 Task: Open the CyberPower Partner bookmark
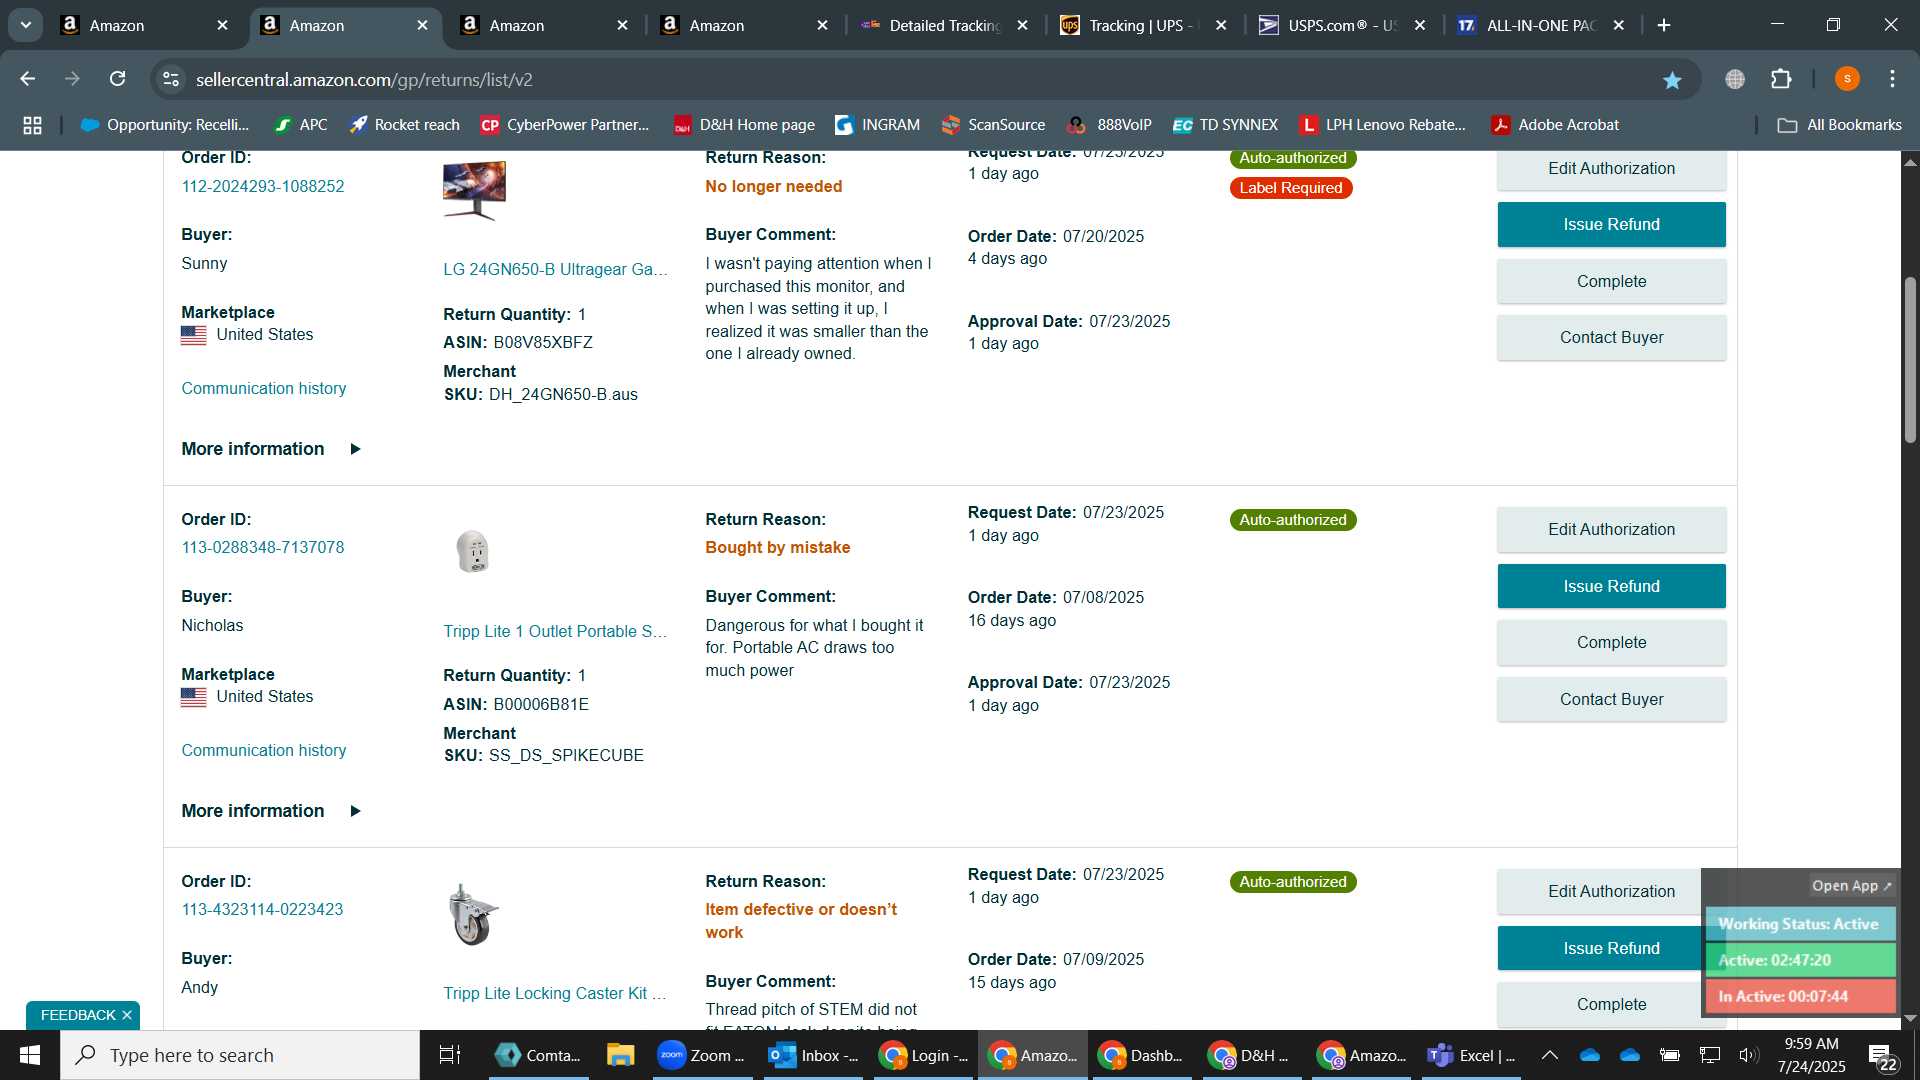(565, 125)
